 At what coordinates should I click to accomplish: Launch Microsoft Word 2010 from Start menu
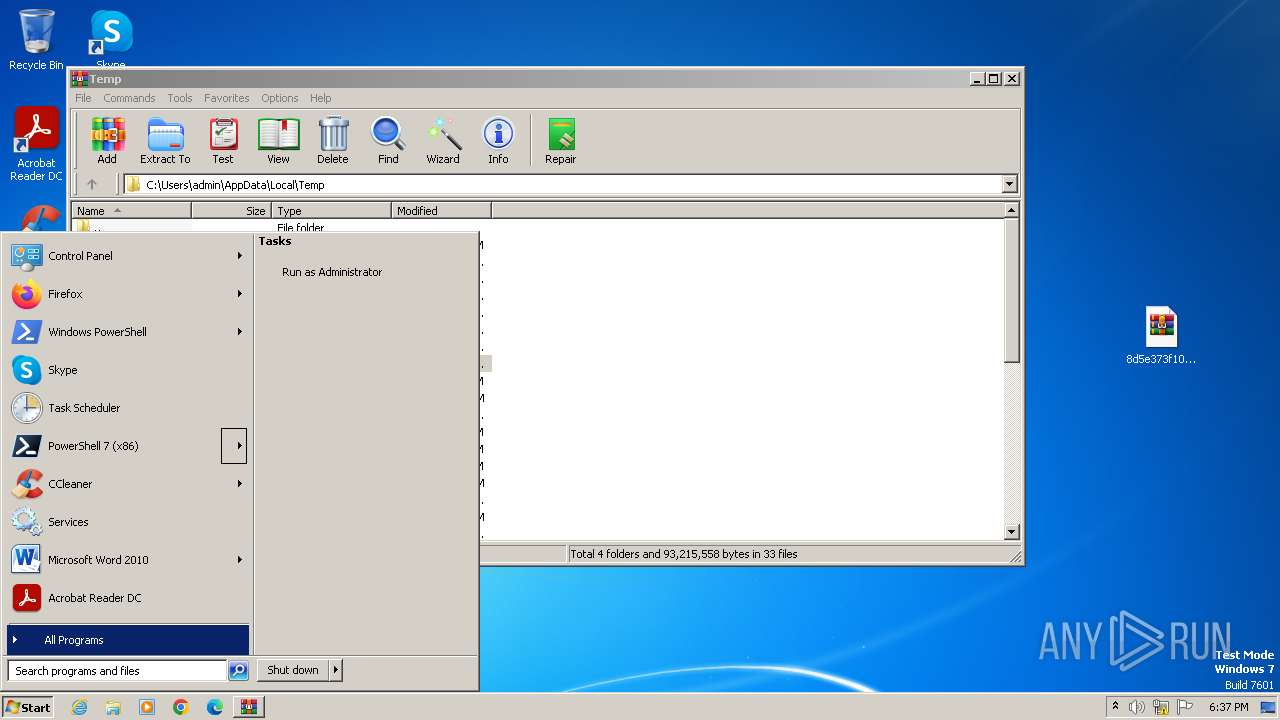[128, 560]
